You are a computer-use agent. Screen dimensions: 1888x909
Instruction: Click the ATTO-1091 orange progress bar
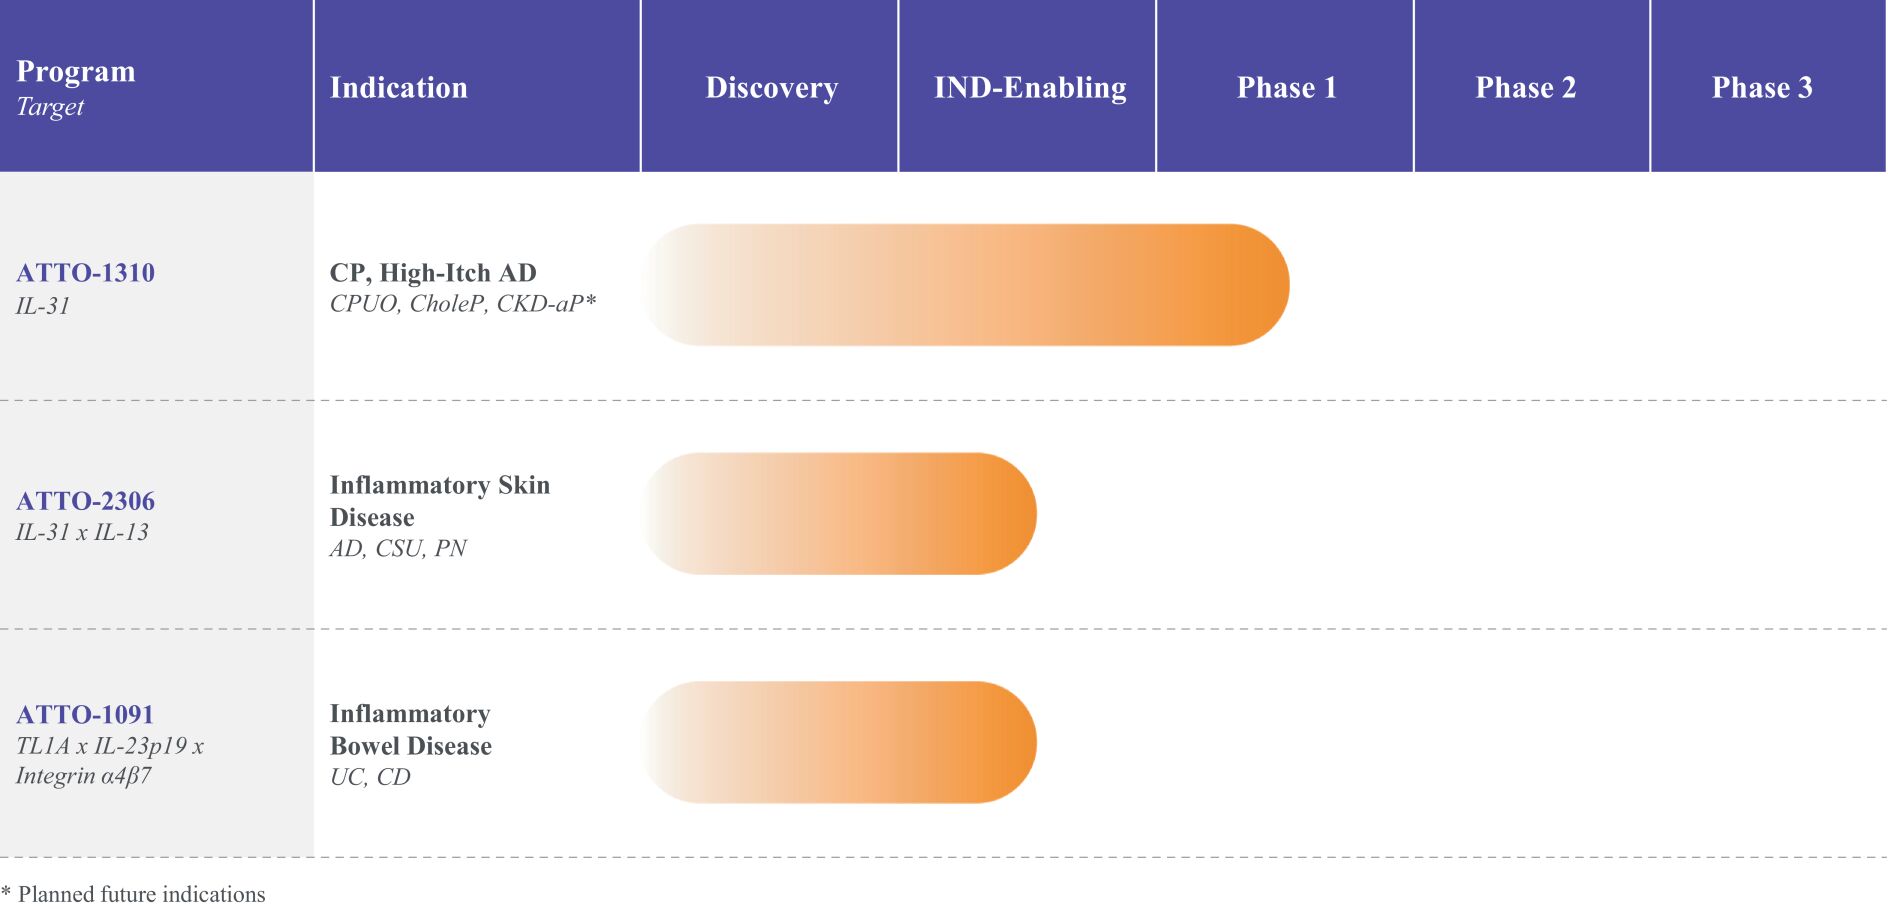click(x=840, y=743)
